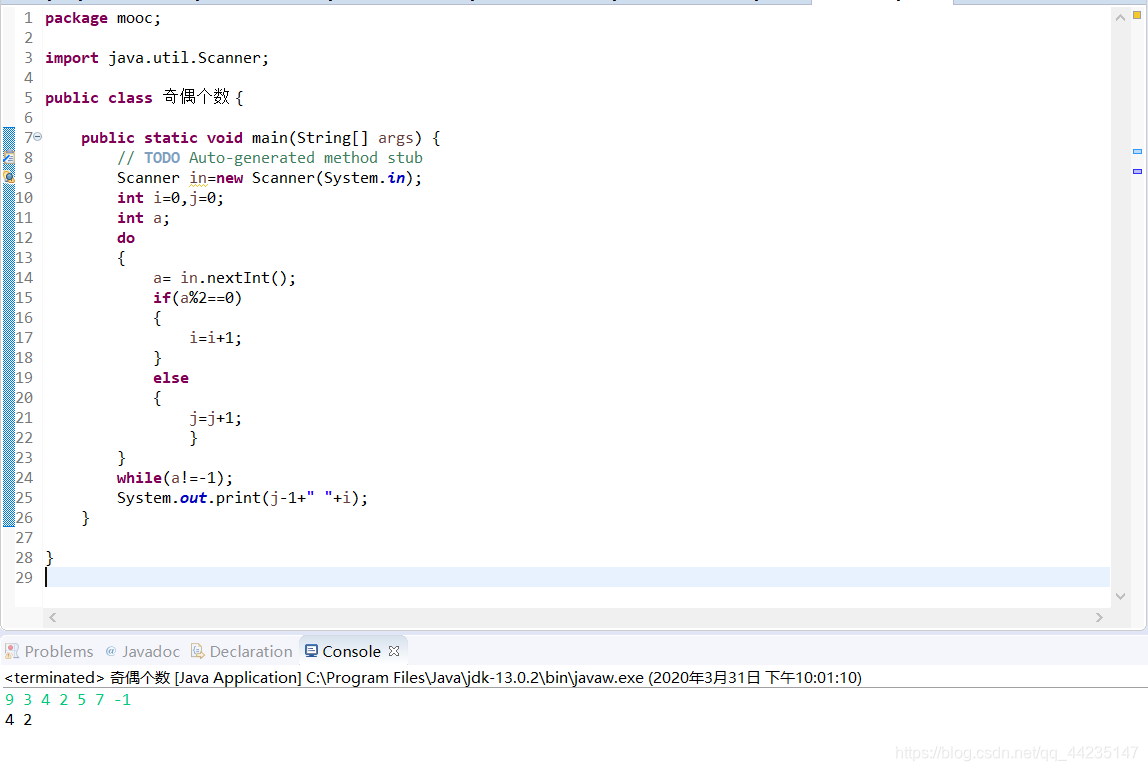Click the class name 奇偶个数
Viewport: 1148px width, 771px height.
(x=196, y=97)
